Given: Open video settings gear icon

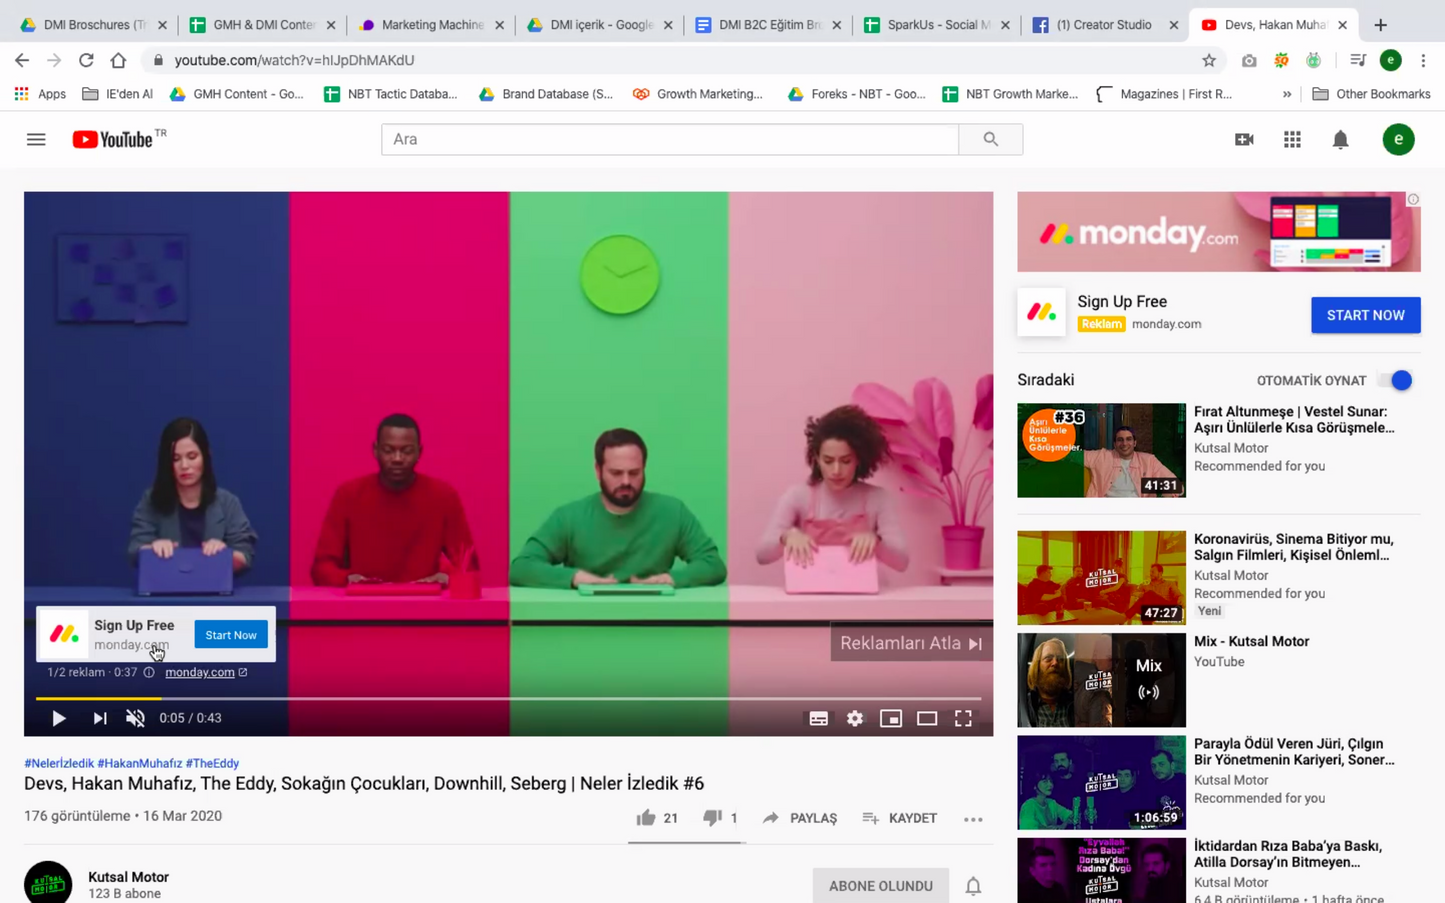Looking at the screenshot, I should click(855, 718).
